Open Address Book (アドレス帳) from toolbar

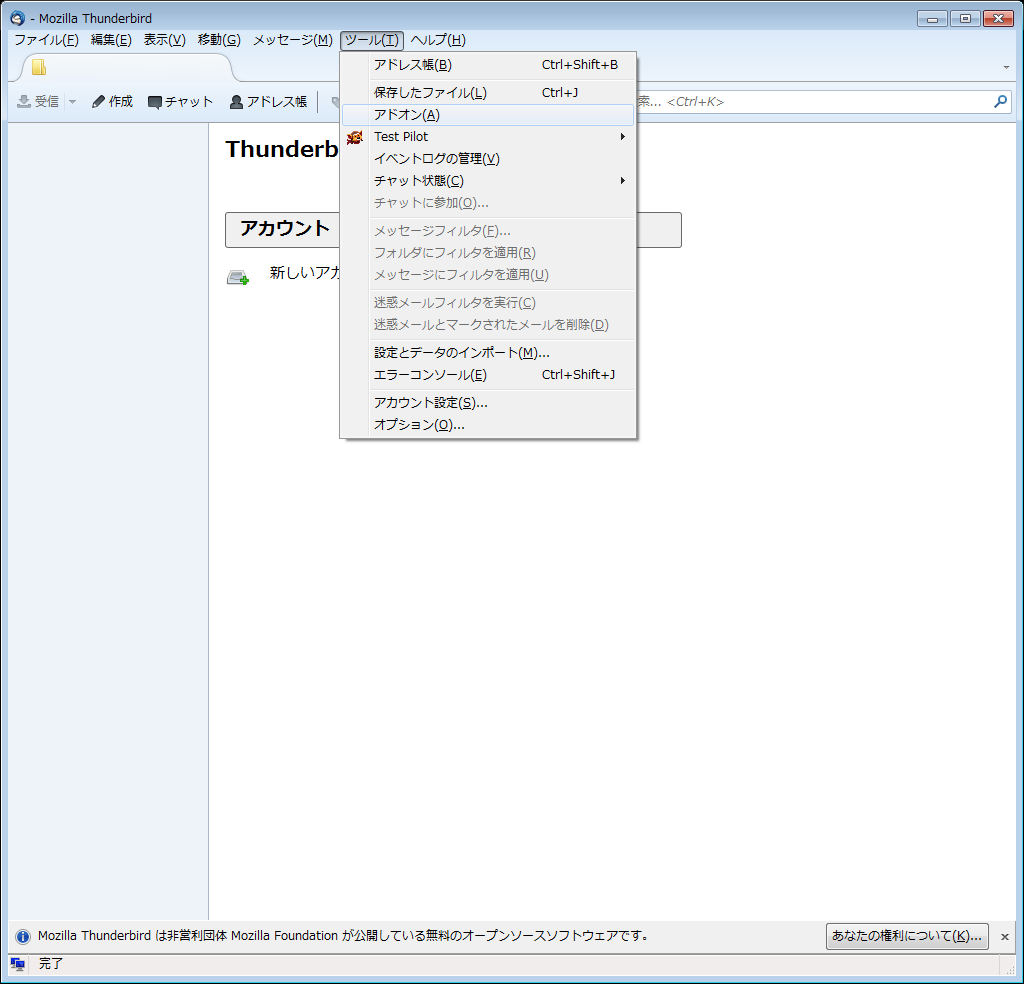268,102
